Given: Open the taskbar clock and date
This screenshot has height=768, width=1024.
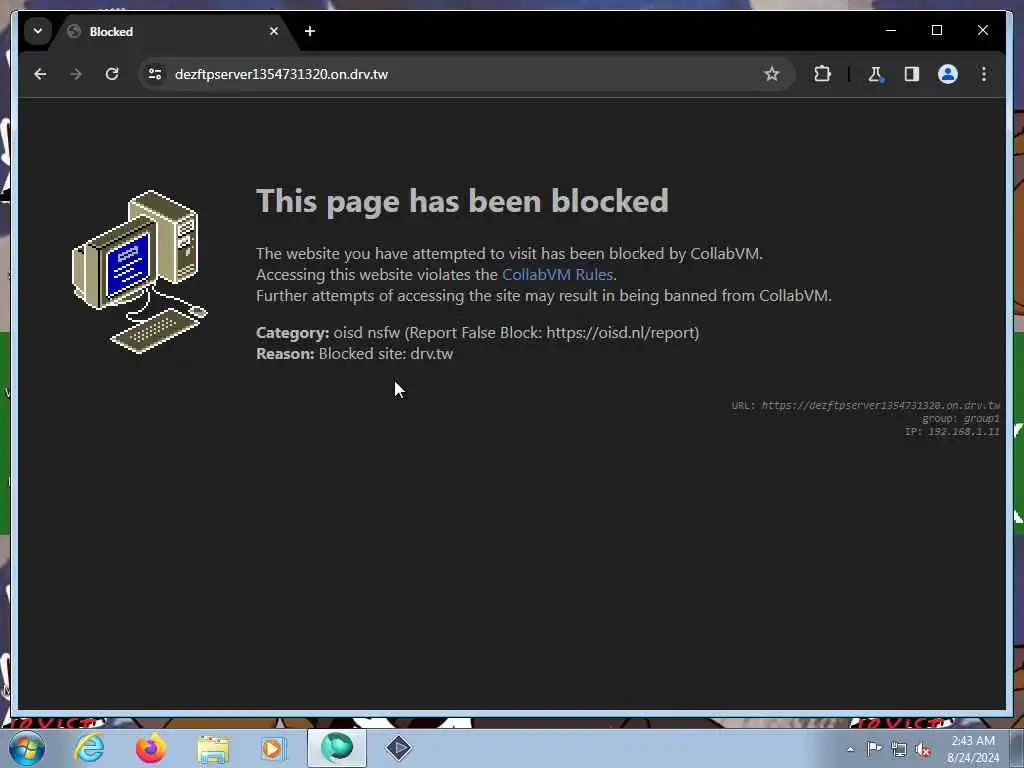Looking at the screenshot, I should pyautogui.click(x=973, y=749).
